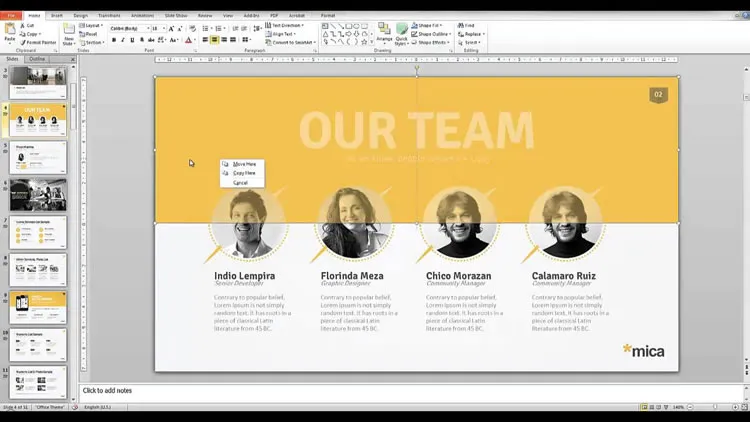Click the Replace command
Image resolution: width=750 pixels, height=422 pixels.
pos(471,34)
